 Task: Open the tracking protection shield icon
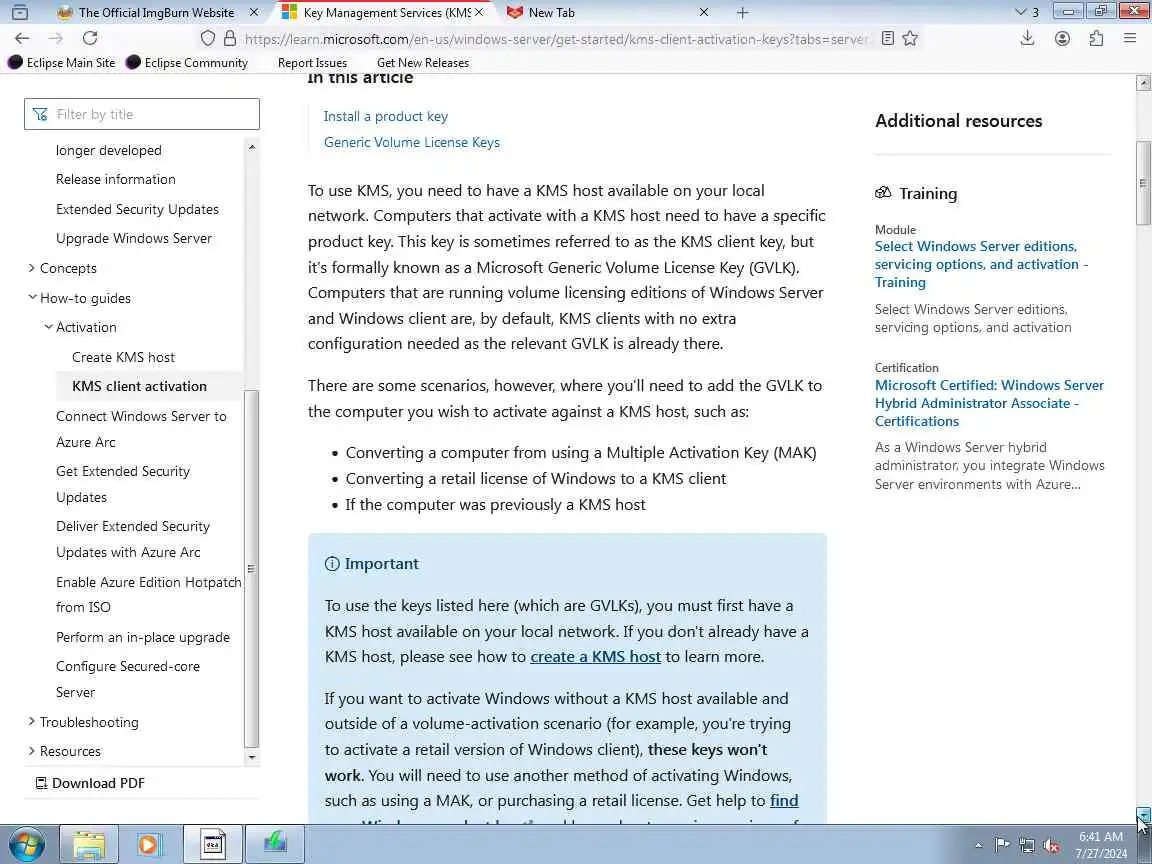pyautogui.click(x=208, y=38)
